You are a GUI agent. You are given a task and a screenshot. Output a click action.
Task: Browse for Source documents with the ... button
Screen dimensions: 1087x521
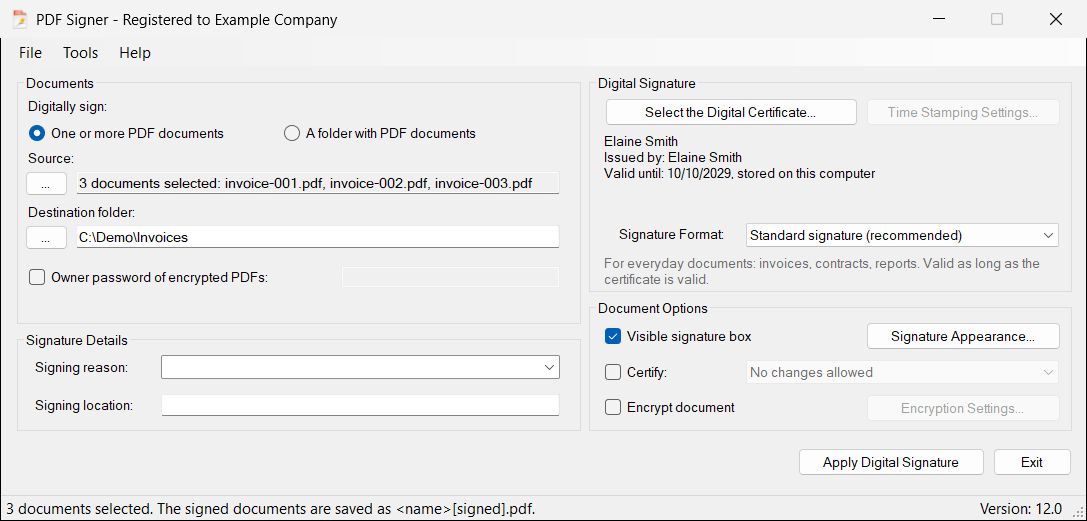coord(46,184)
